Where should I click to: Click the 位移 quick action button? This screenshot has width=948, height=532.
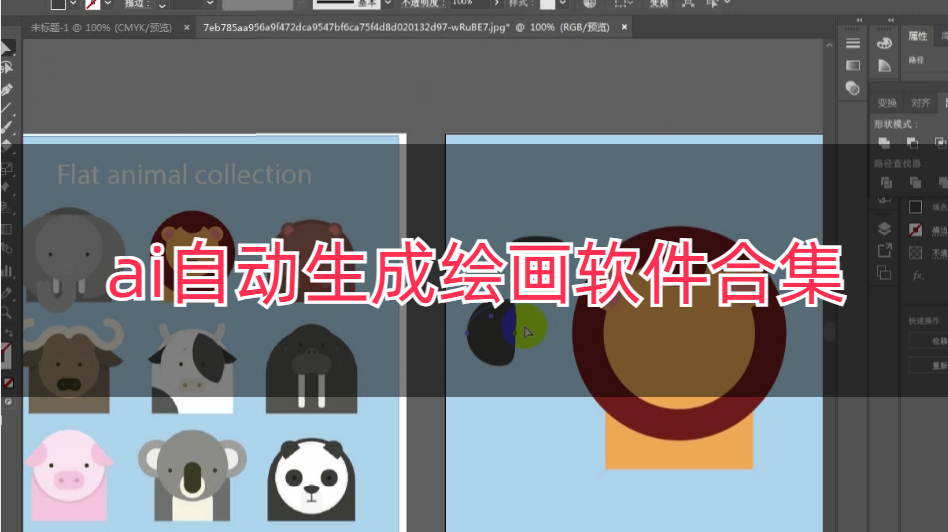coord(929,341)
